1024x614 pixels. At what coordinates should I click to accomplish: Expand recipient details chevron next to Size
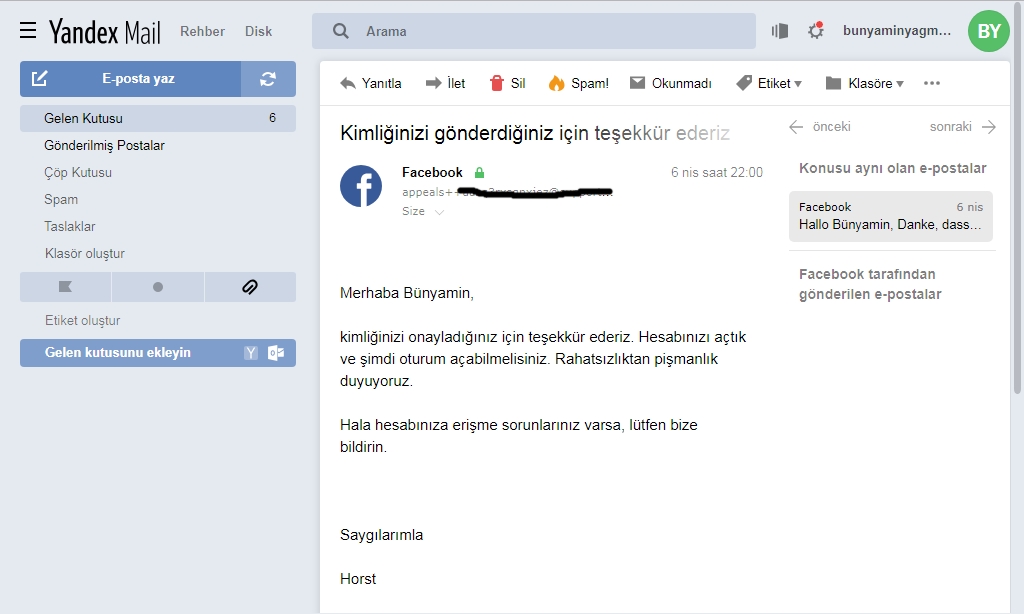pos(440,212)
